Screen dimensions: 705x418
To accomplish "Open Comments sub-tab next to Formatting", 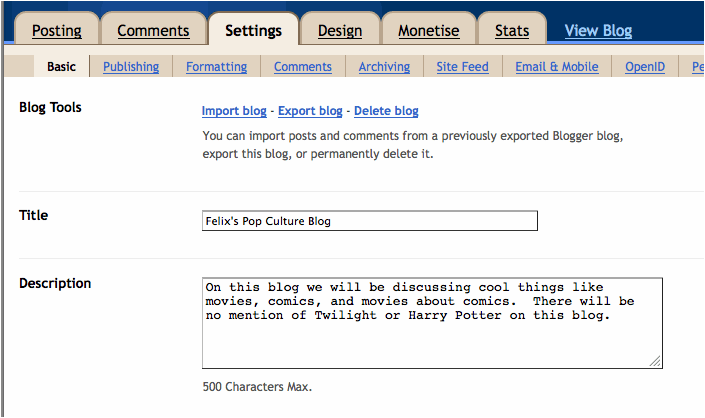I will coord(302,67).
